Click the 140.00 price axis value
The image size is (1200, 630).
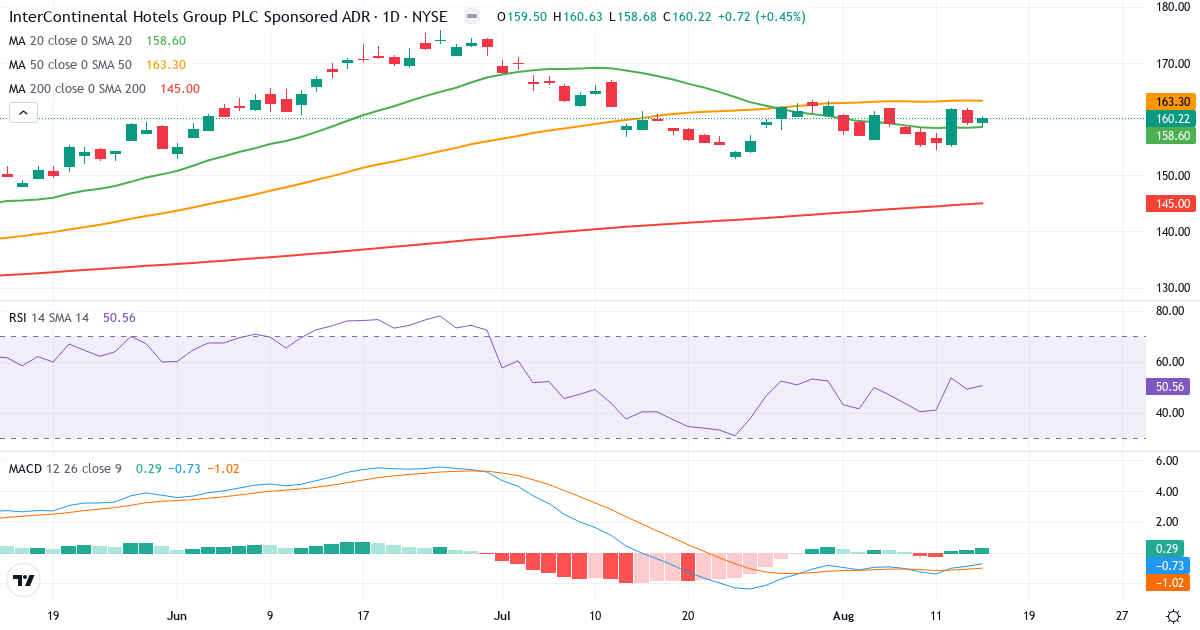(x=1171, y=232)
